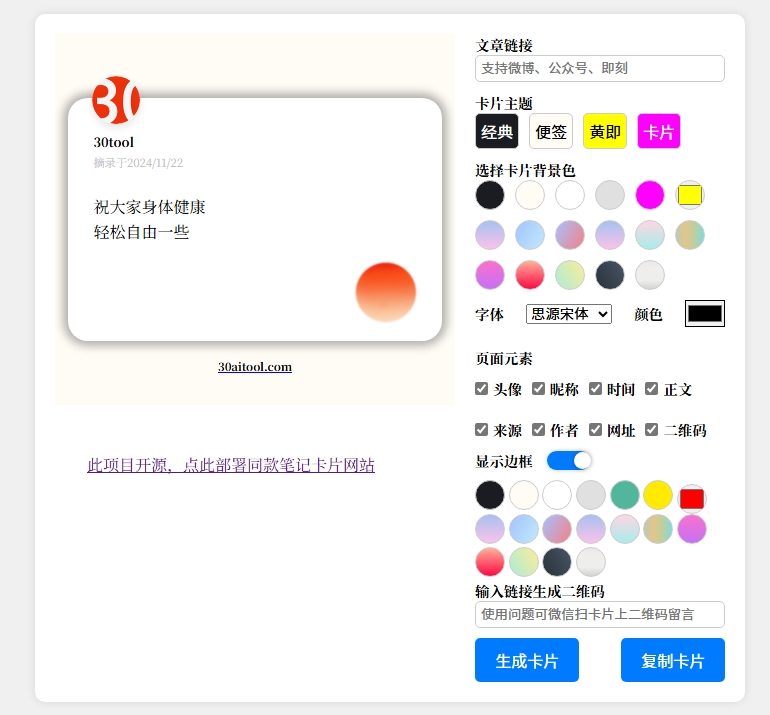Uncheck the 头像 checkbox
Image resolution: width=770 pixels, height=715 pixels.
481,388
